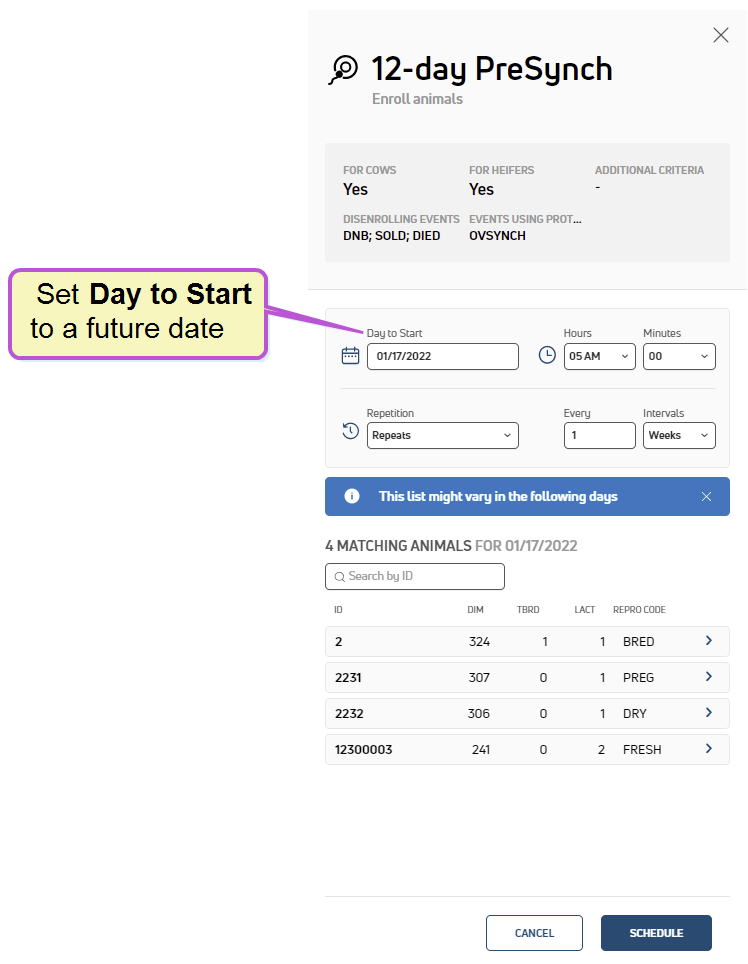Click the PreSynch protocol icon near title
This screenshot has height=964, width=748.
click(x=344, y=69)
